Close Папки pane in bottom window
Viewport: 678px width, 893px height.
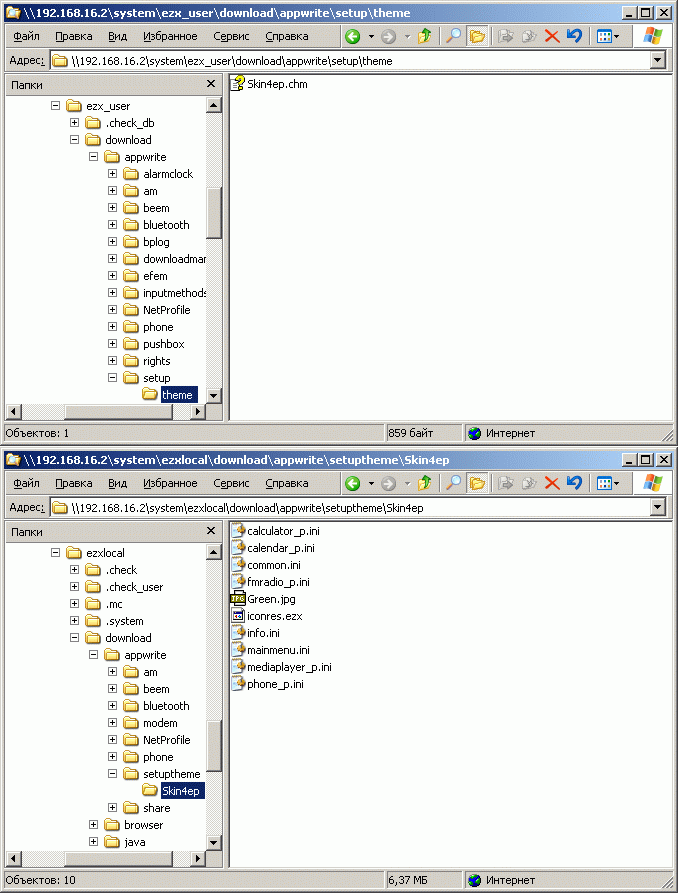[x=211, y=531]
